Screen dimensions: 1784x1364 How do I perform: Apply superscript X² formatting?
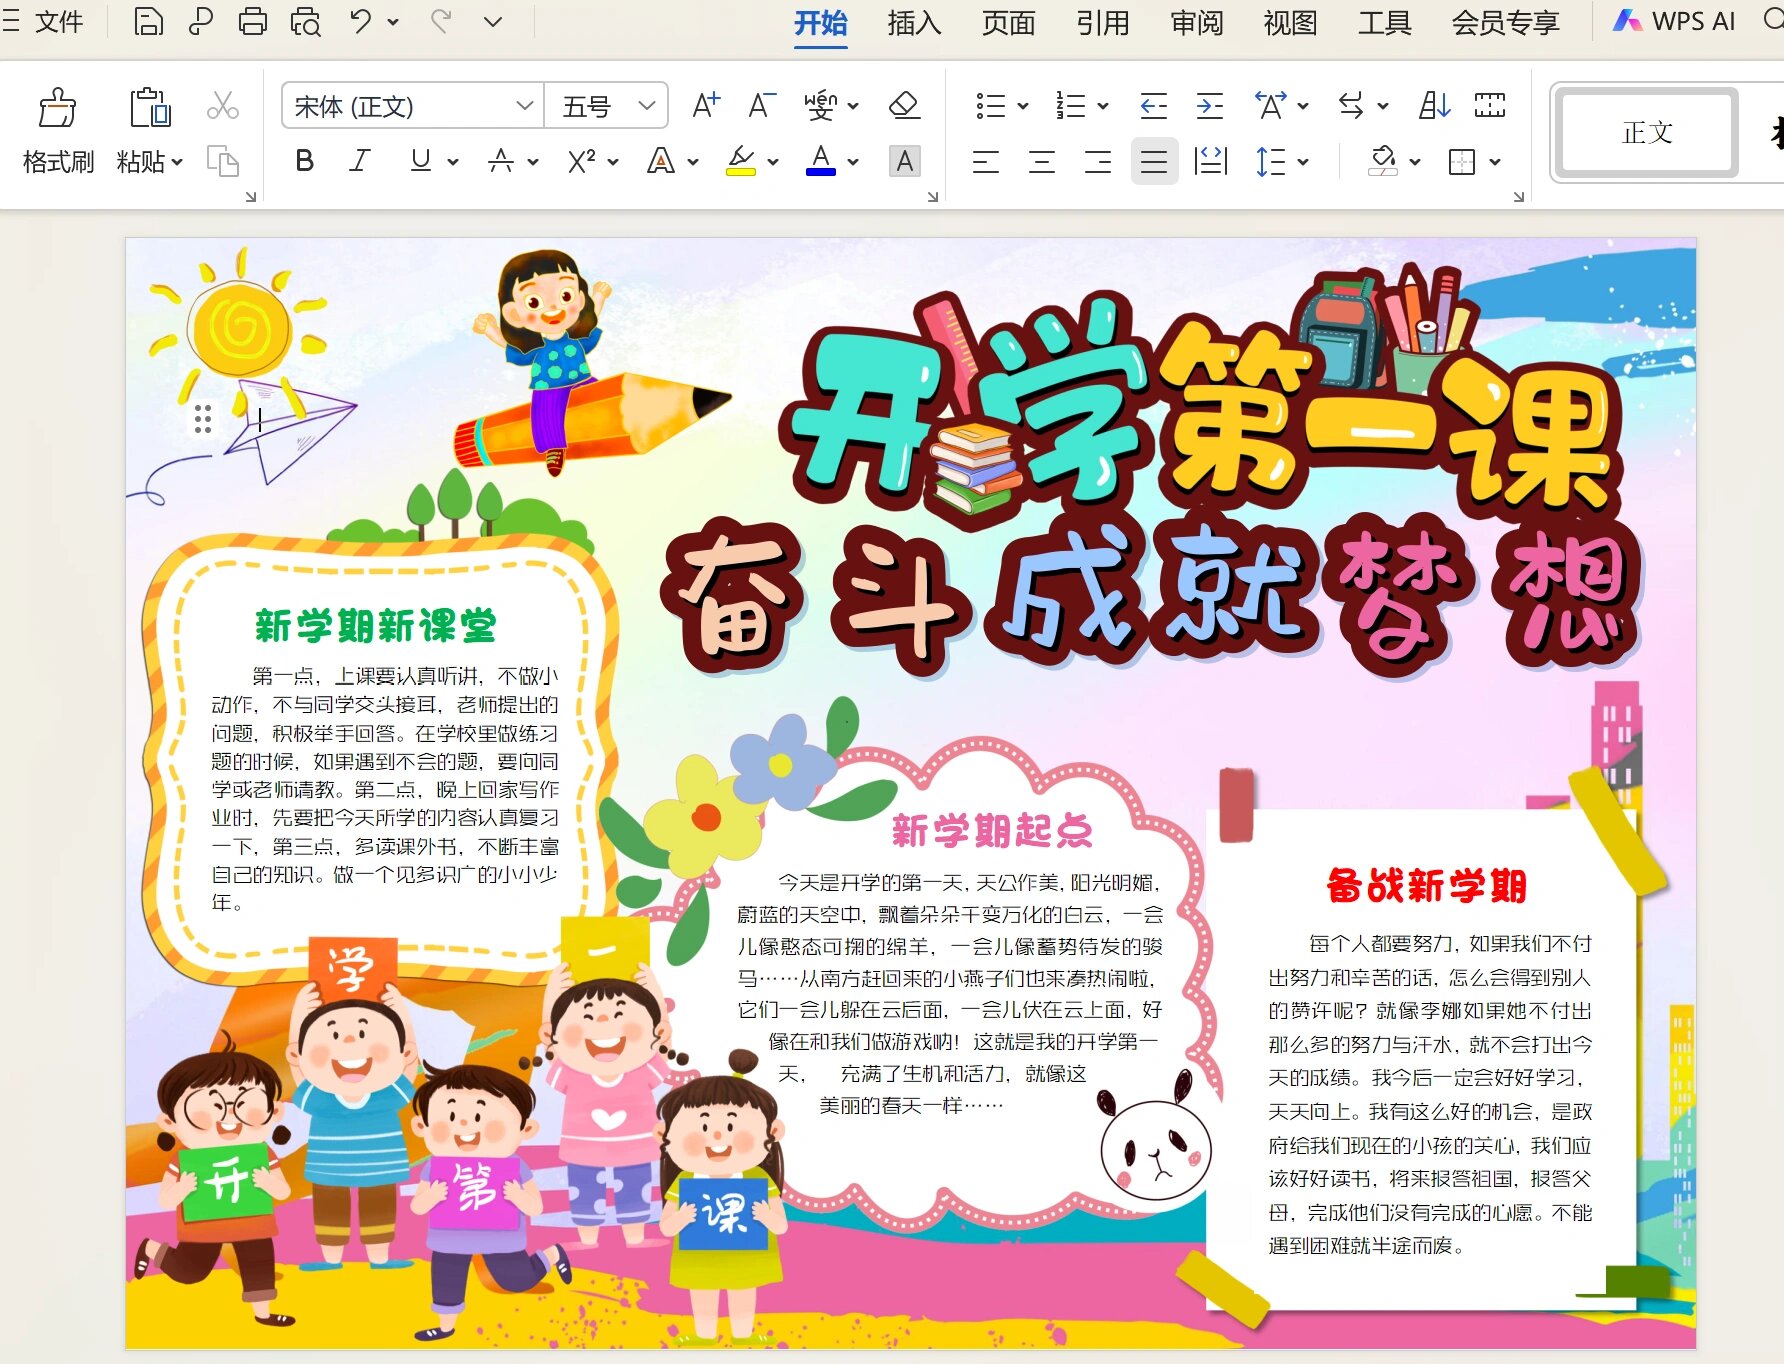point(580,161)
